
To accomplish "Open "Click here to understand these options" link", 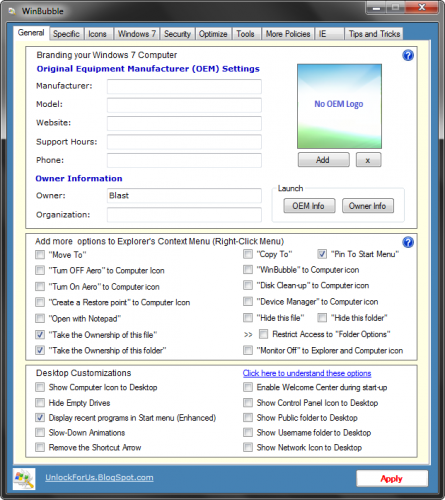I will click(x=307, y=373).
